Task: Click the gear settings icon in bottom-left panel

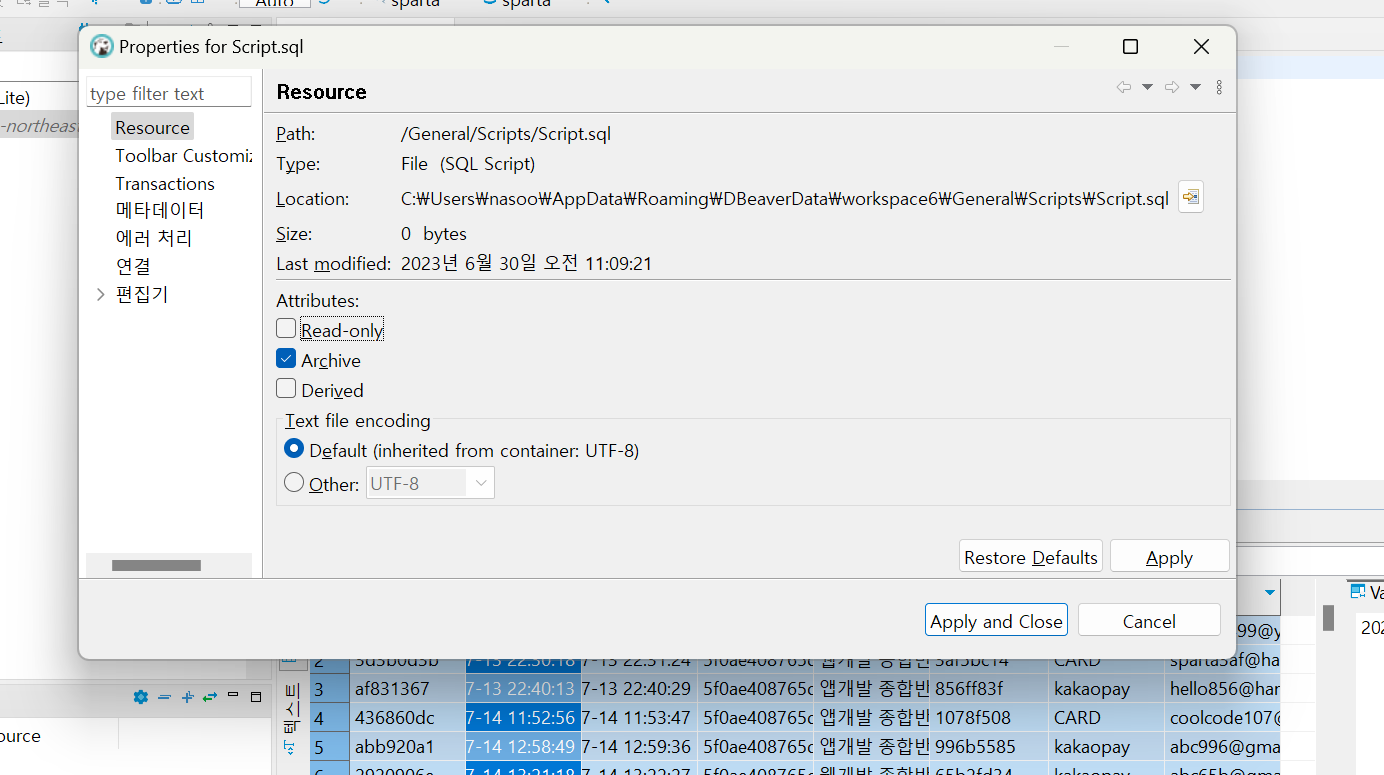Action: pos(140,697)
